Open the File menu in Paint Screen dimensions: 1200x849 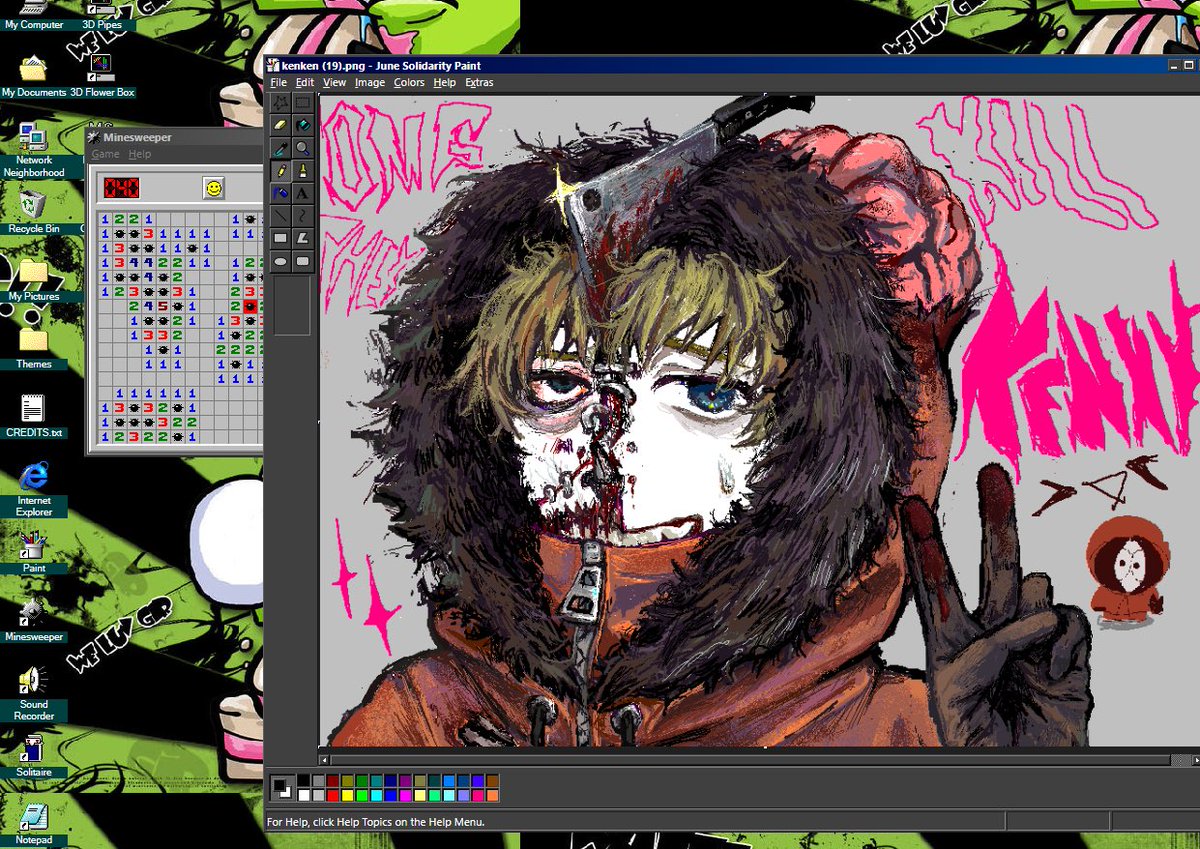pyautogui.click(x=278, y=82)
